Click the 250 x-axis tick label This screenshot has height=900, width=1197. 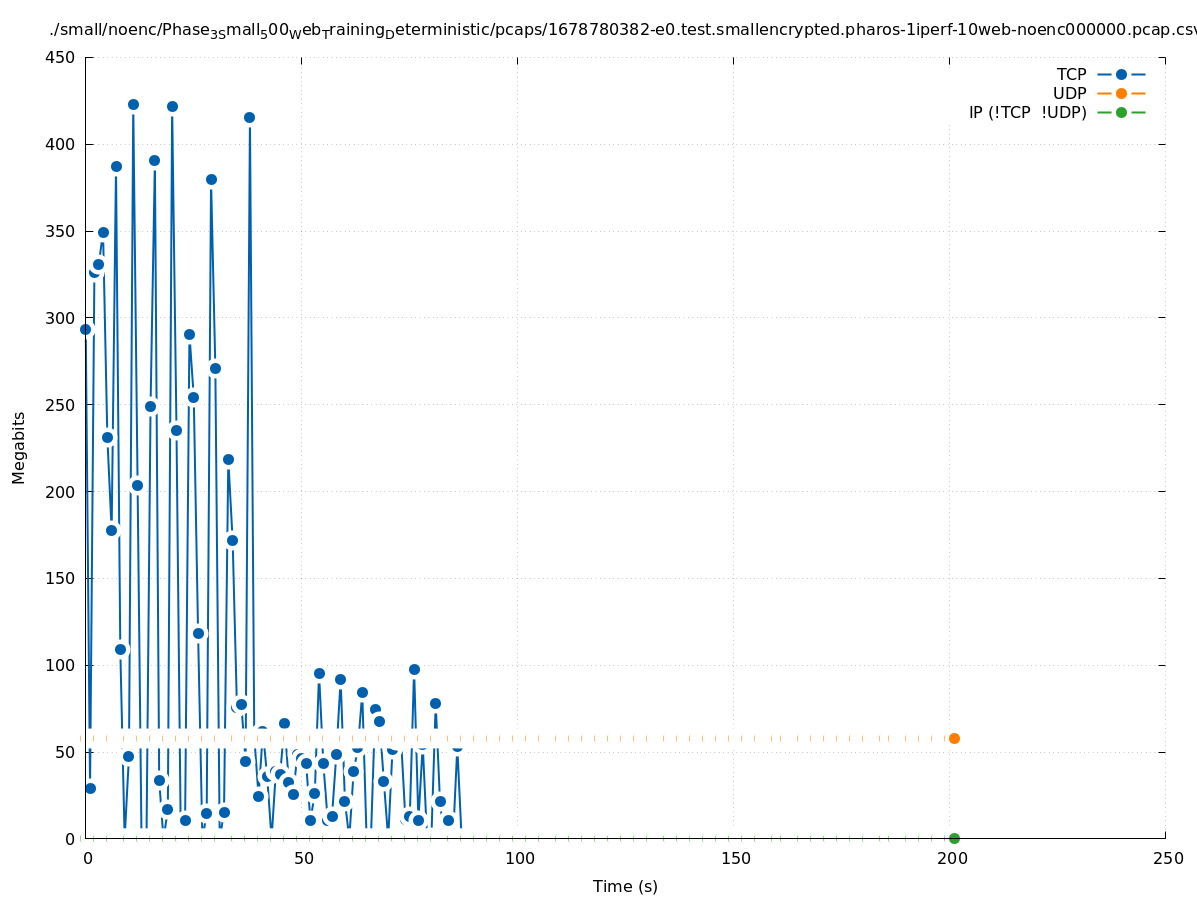(x=1166, y=858)
